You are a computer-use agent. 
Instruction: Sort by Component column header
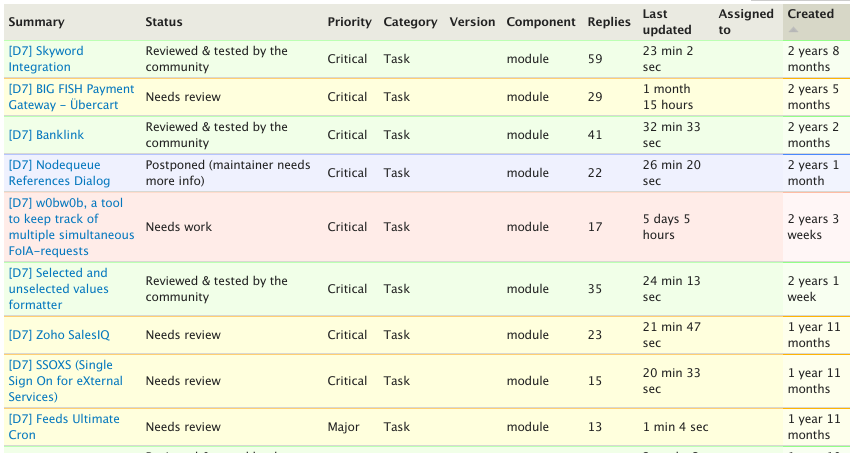point(541,22)
